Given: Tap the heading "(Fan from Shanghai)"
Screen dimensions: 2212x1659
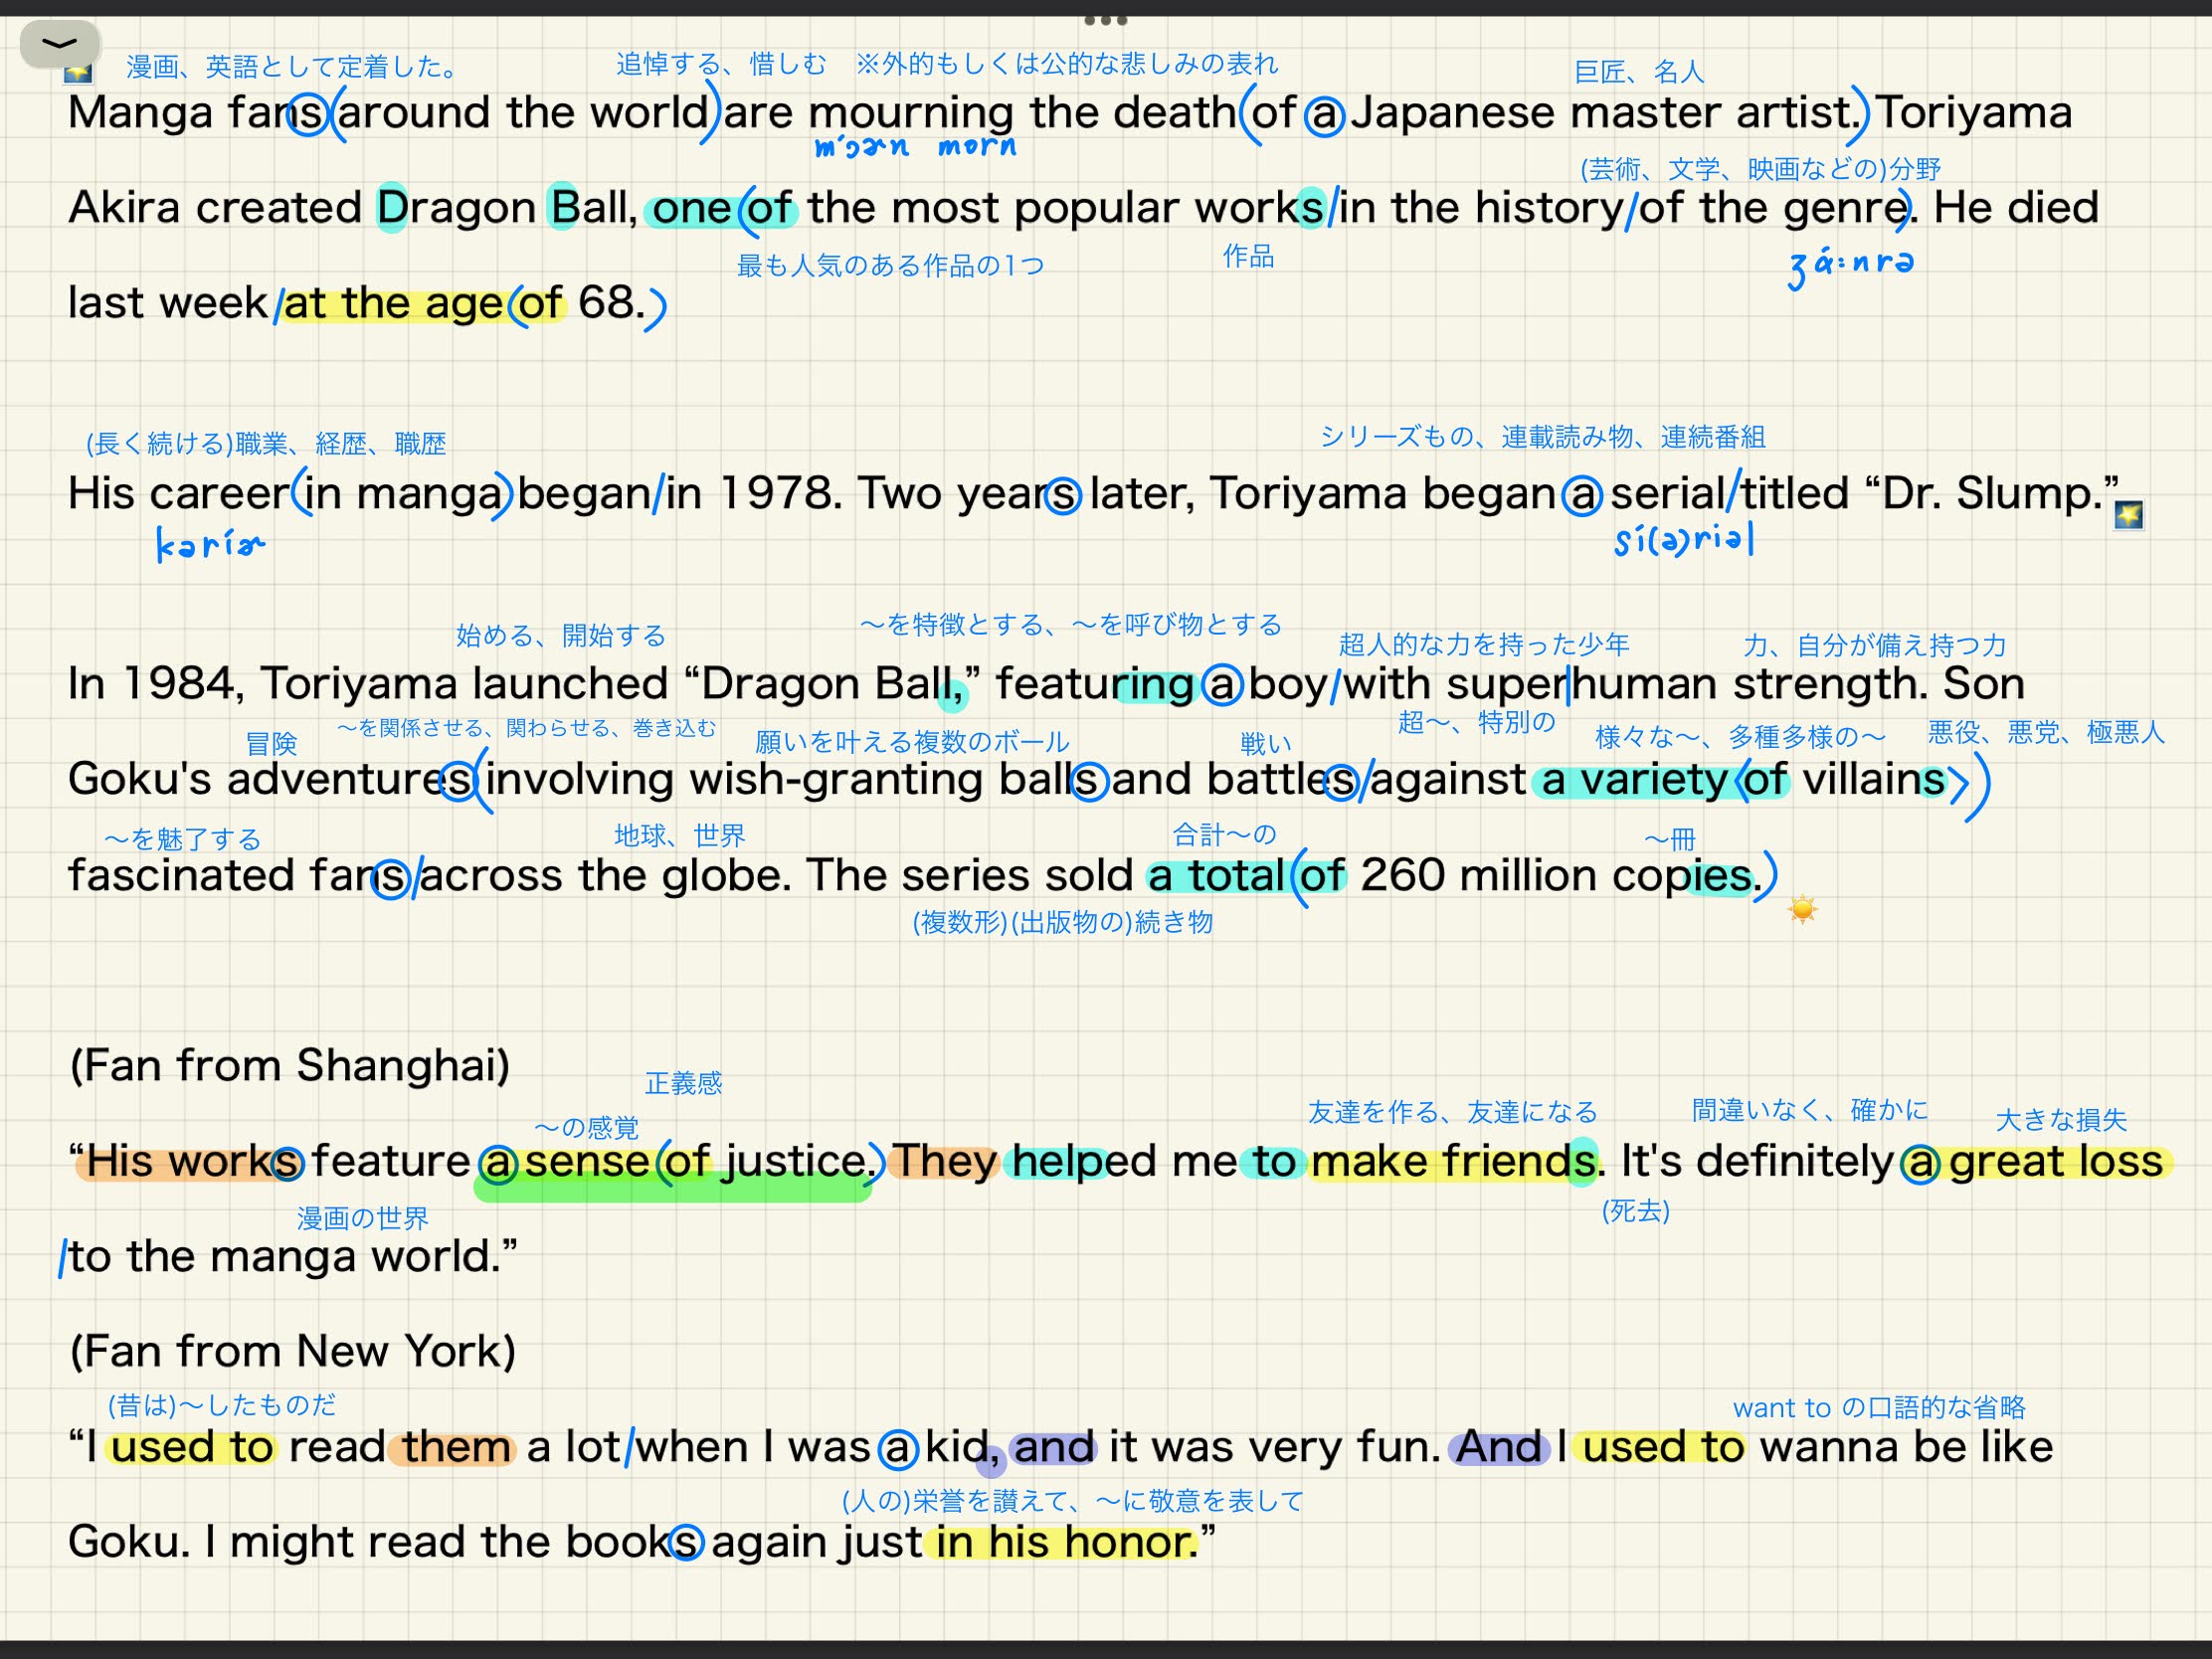Looking at the screenshot, I should [x=290, y=1065].
